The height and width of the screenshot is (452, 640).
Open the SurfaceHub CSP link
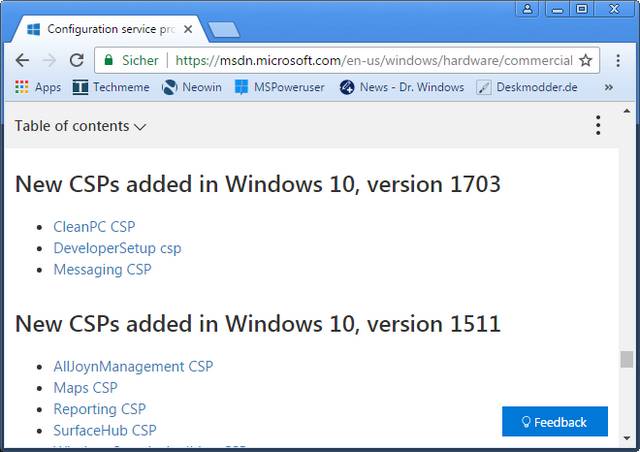pyautogui.click(x=105, y=430)
